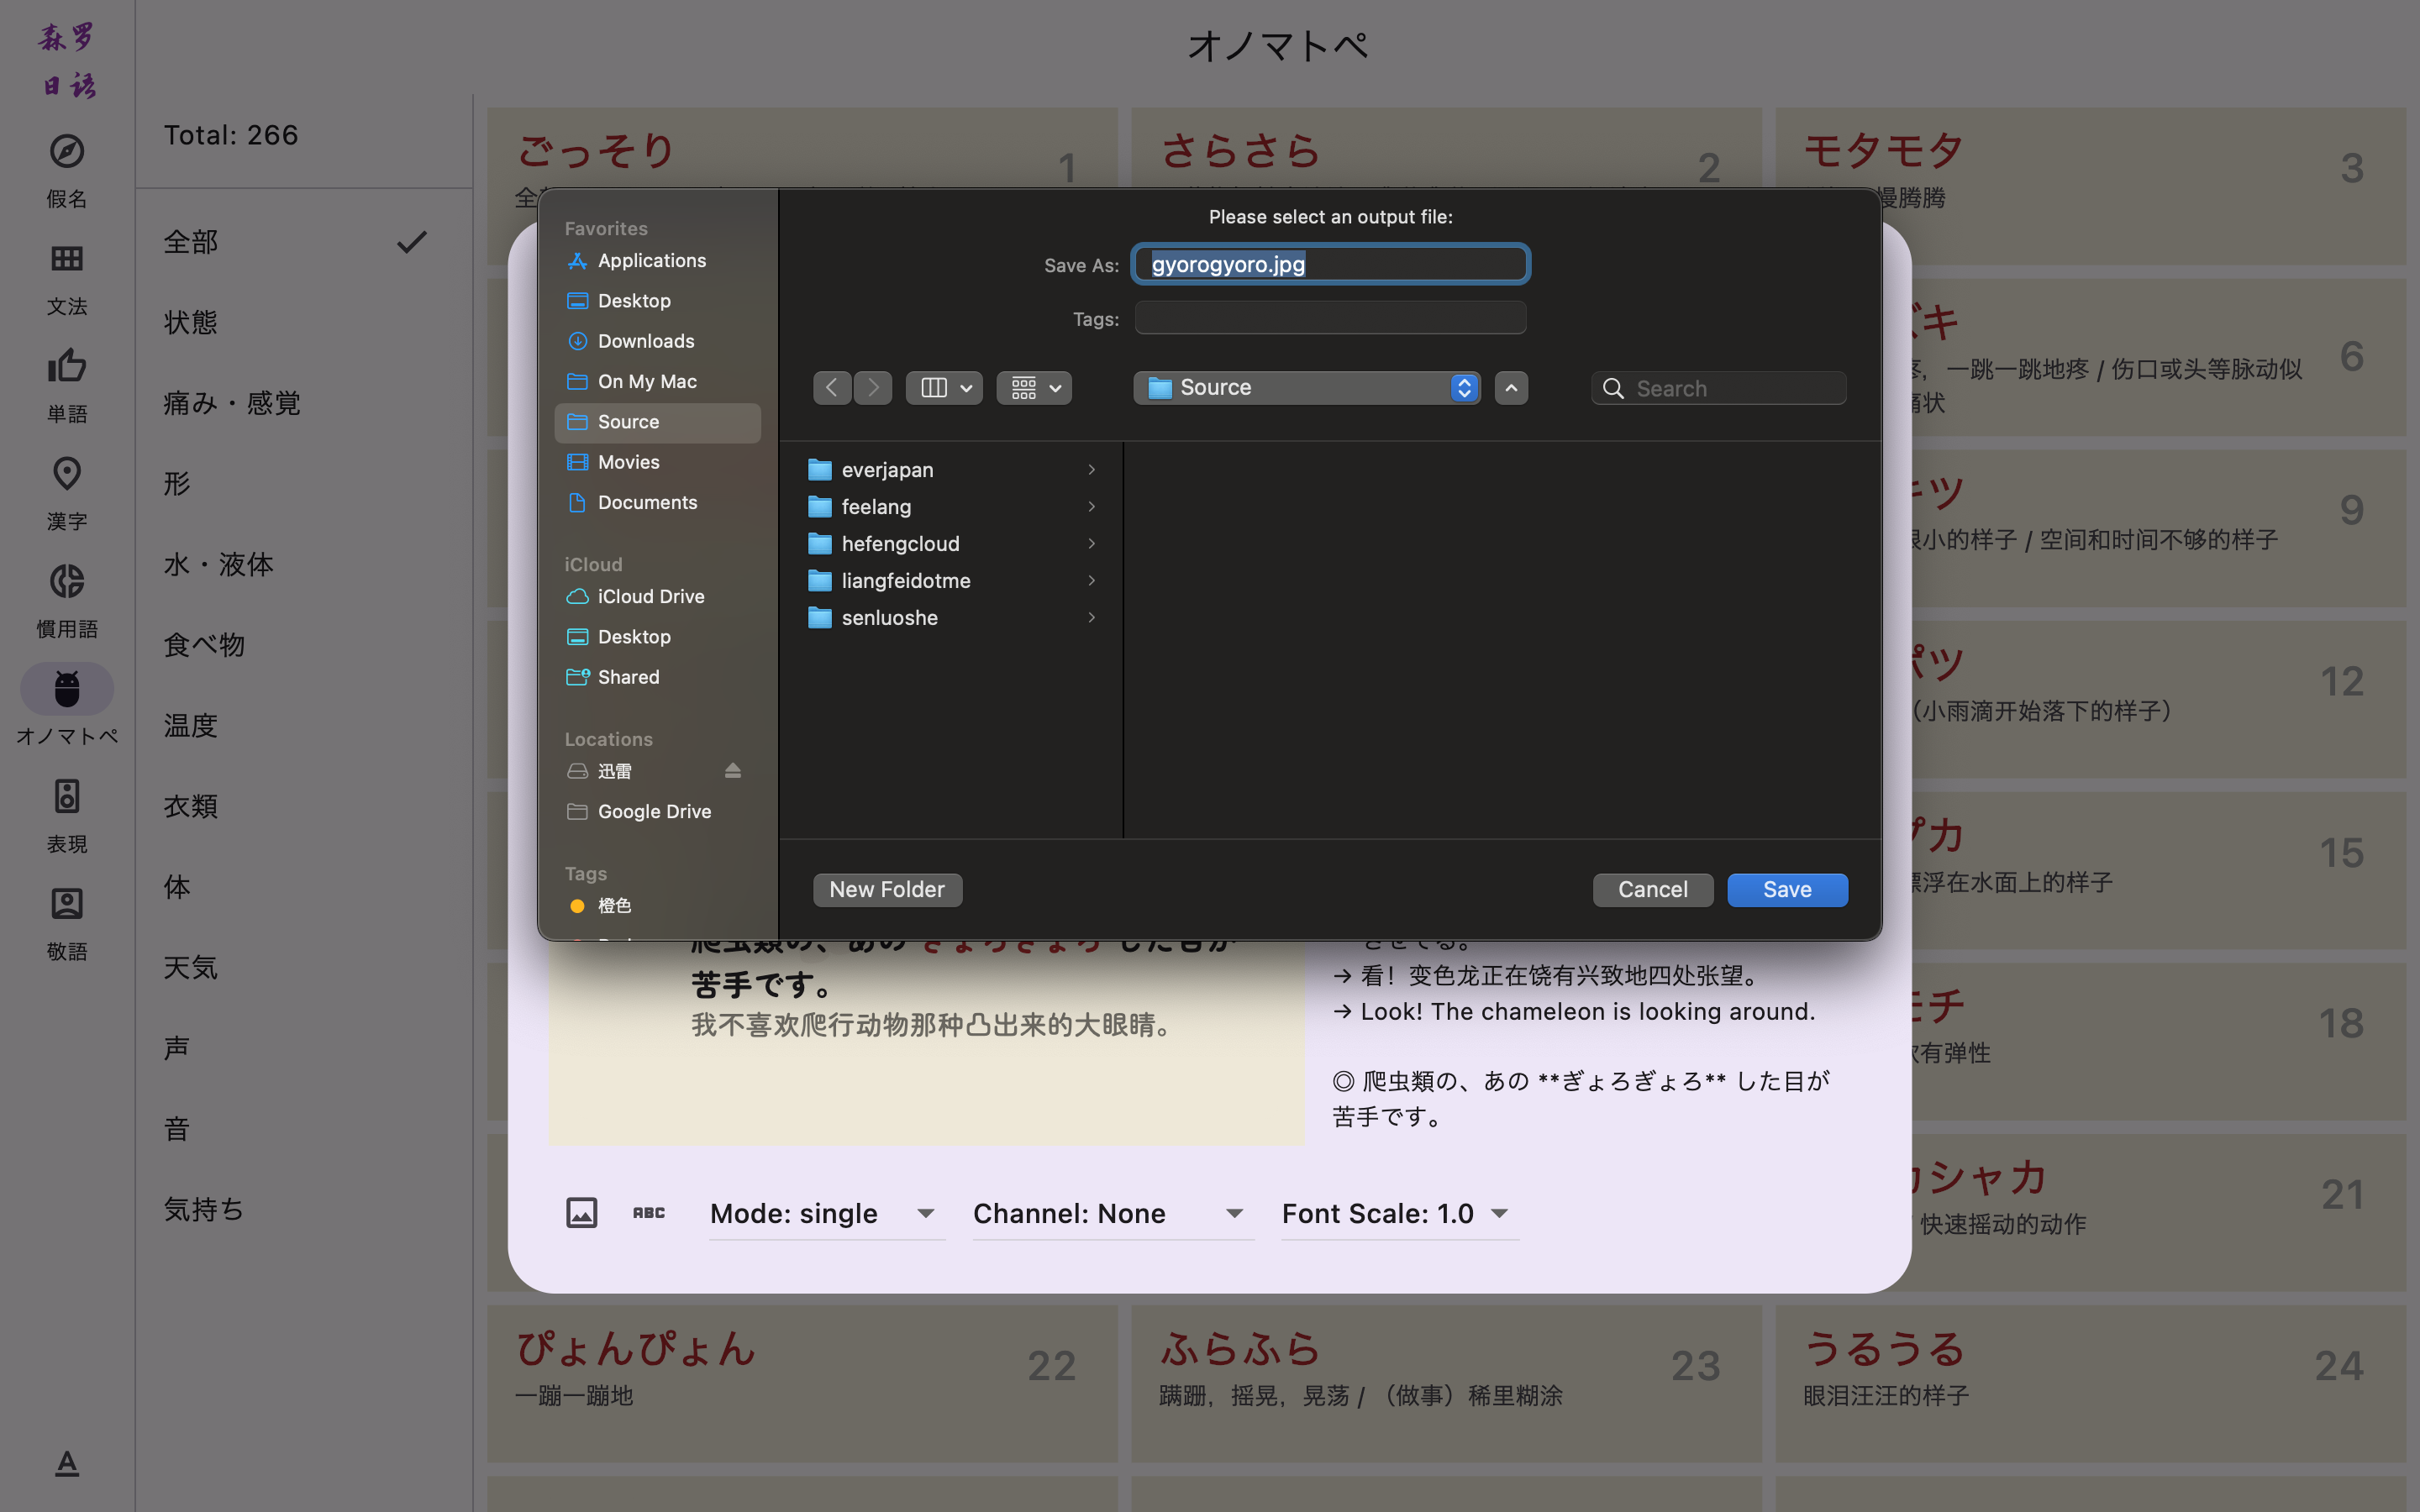This screenshot has width=2420, height=1512.
Task: Click the オノマトペ sidebar icon
Action: coord(66,686)
